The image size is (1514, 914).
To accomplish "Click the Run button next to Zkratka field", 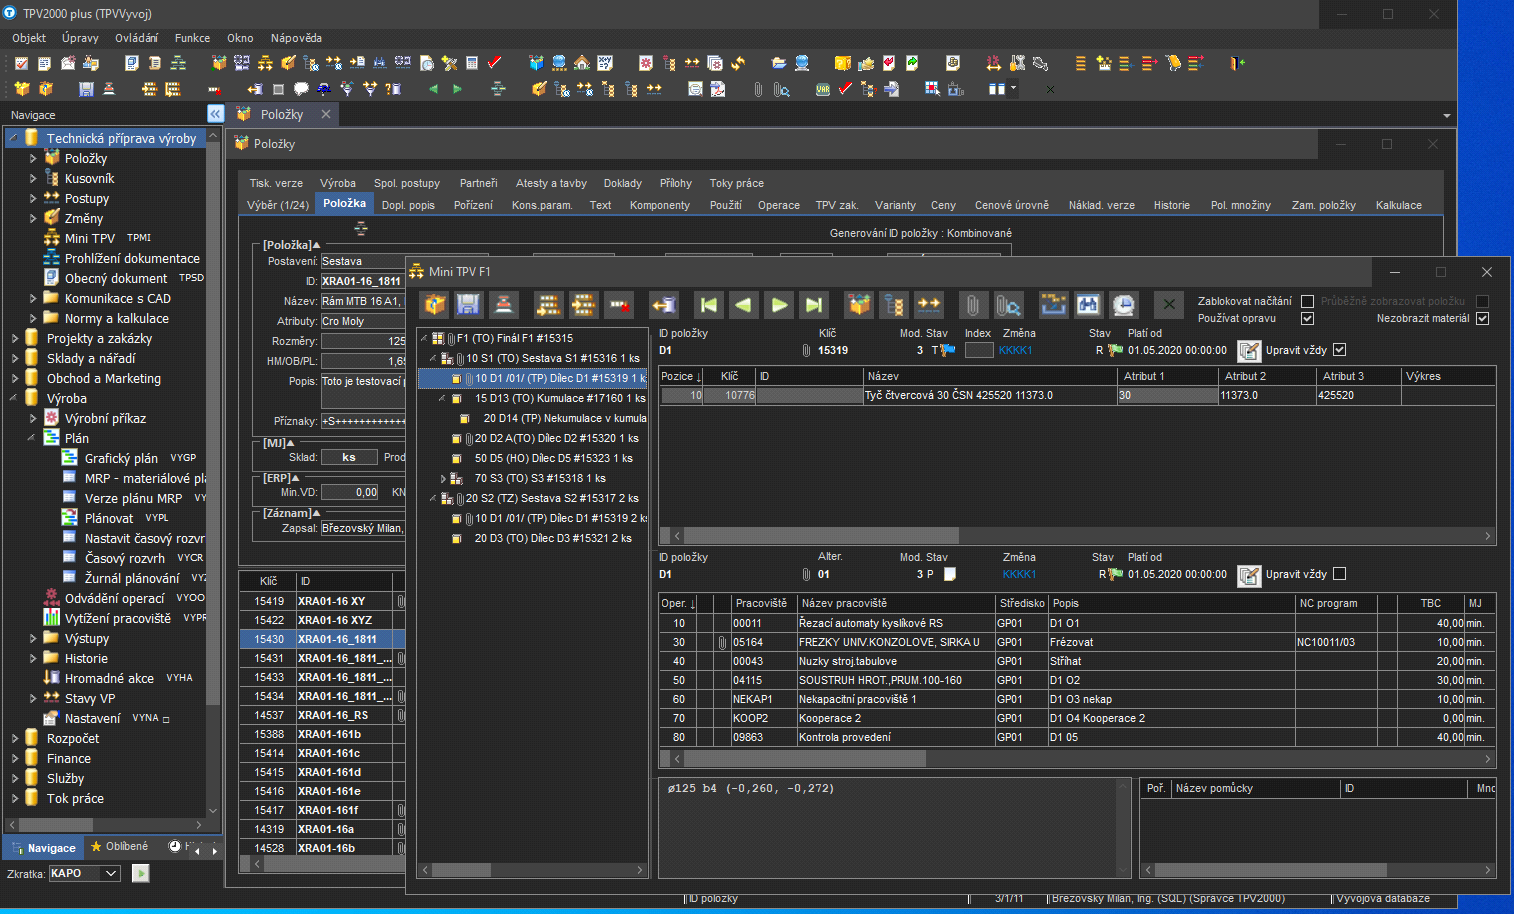I will pyautogui.click(x=141, y=873).
